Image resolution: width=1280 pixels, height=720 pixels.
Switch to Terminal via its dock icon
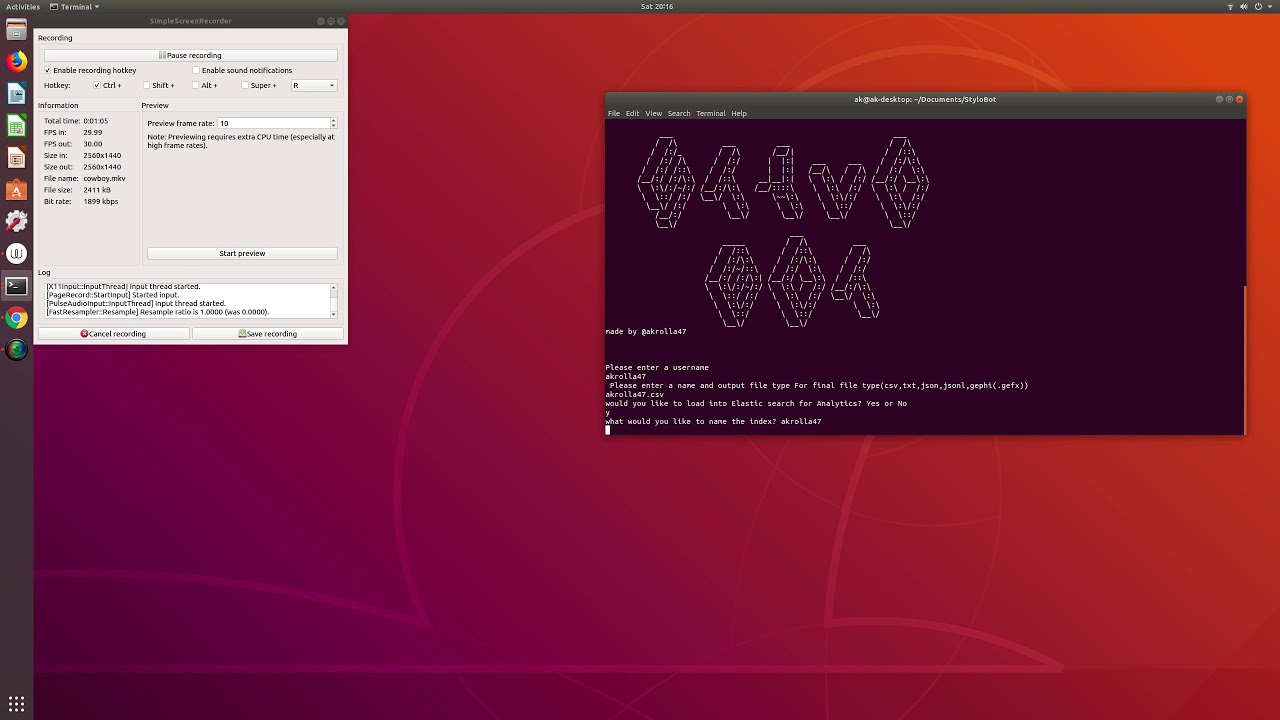[x=16, y=286]
